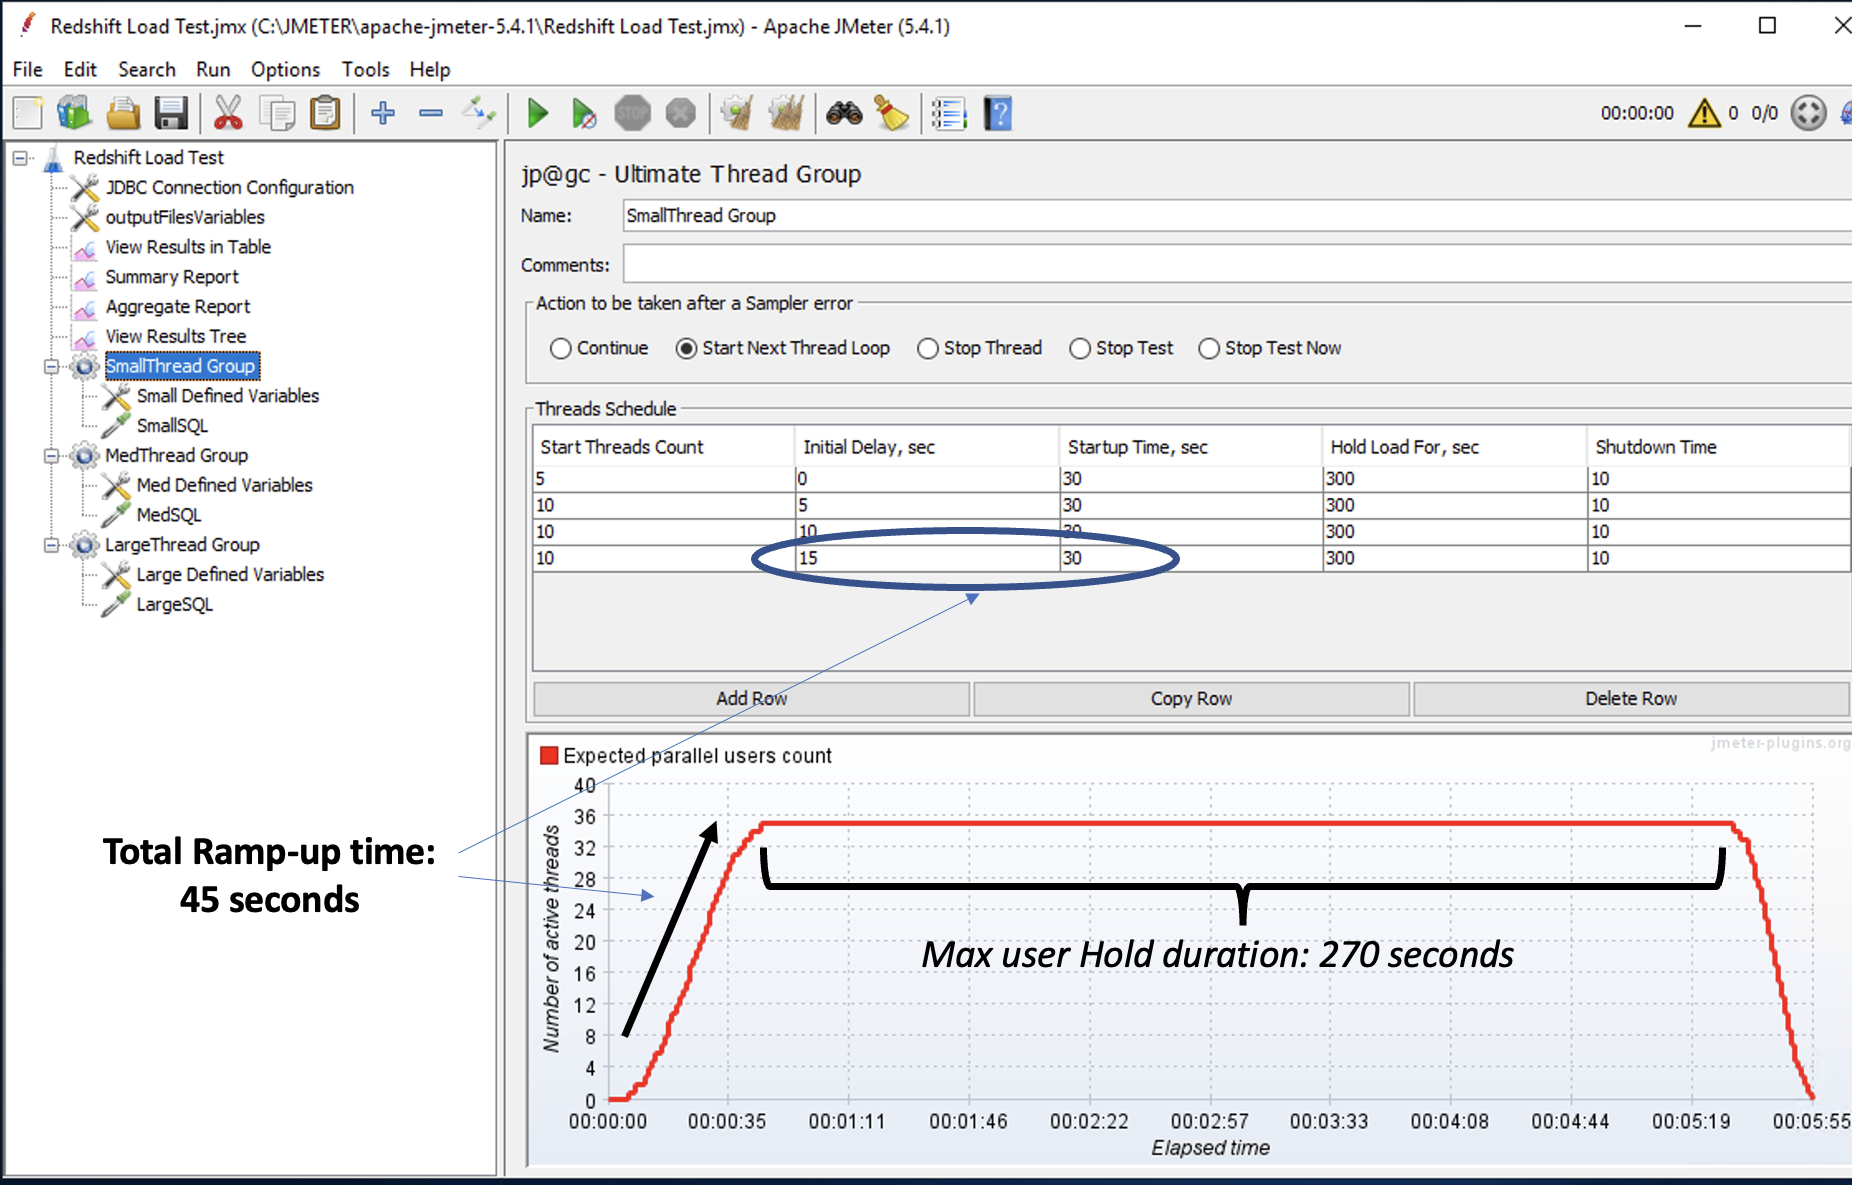Collapse the LargeThread Group tree node

(51, 545)
